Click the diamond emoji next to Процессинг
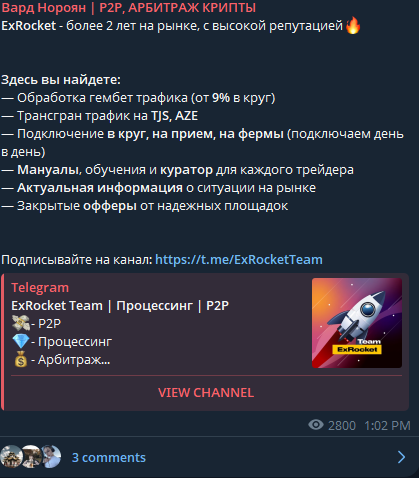 (21, 341)
